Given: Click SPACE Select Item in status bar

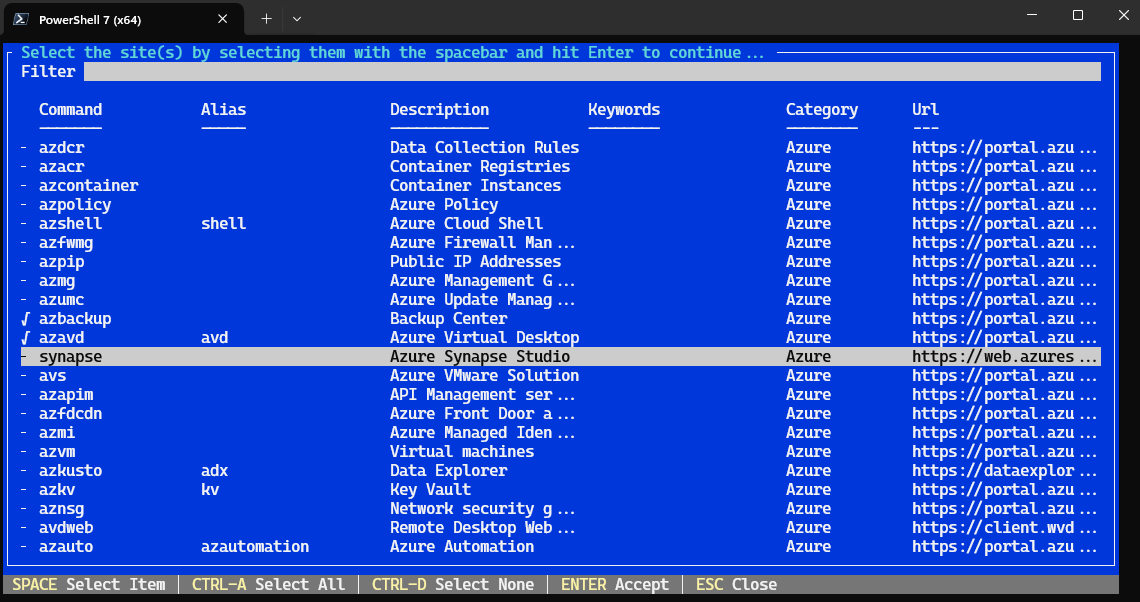Looking at the screenshot, I should pyautogui.click(x=89, y=585).
